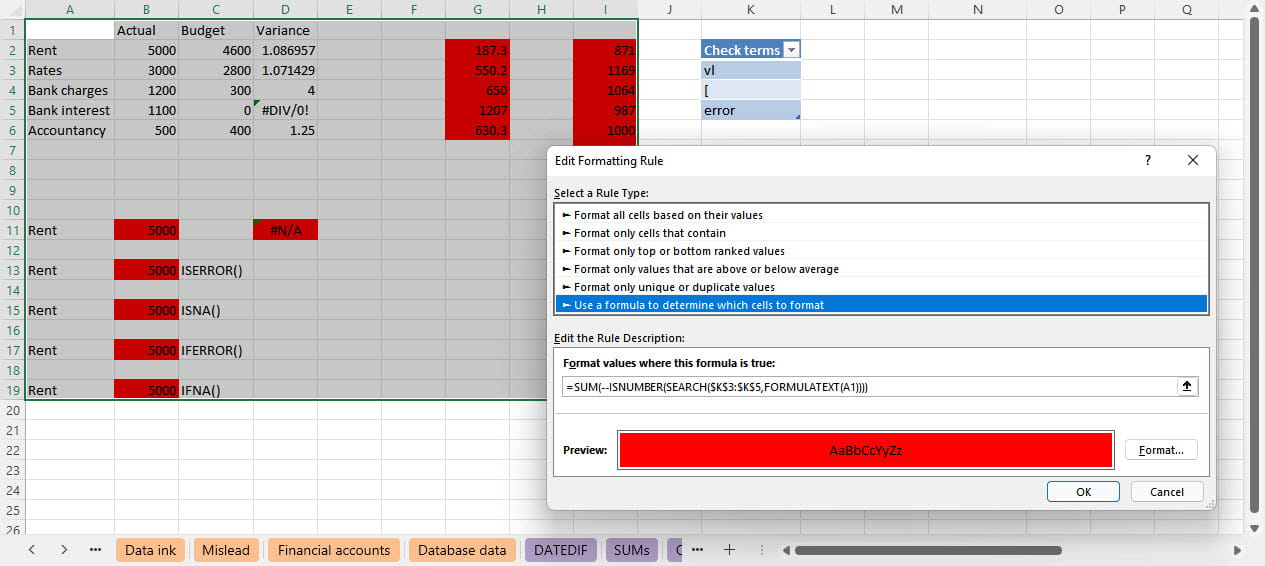Viewport: 1265px width, 566px height.
Task: Open the dialog Help question mark
Action: [x=1147, y=160]
